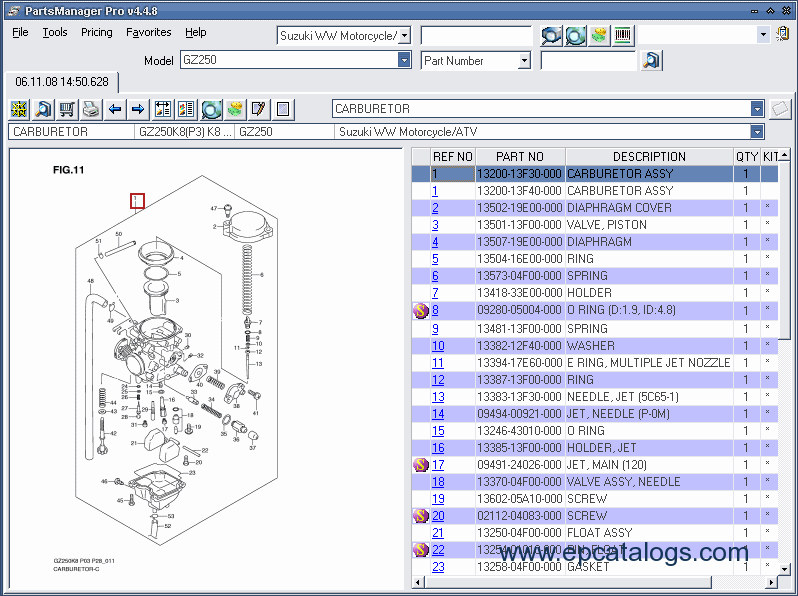This screenshot has width=798, height=596.
Task: Click the yellow building icon at top right
Action: tap(783, 35)
